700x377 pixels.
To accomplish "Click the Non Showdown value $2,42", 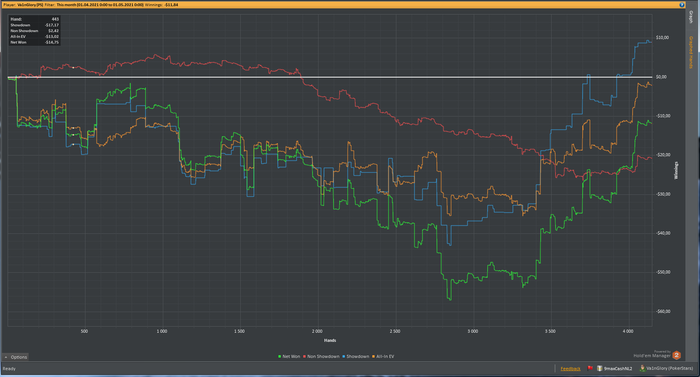I will tap(54, 31).
